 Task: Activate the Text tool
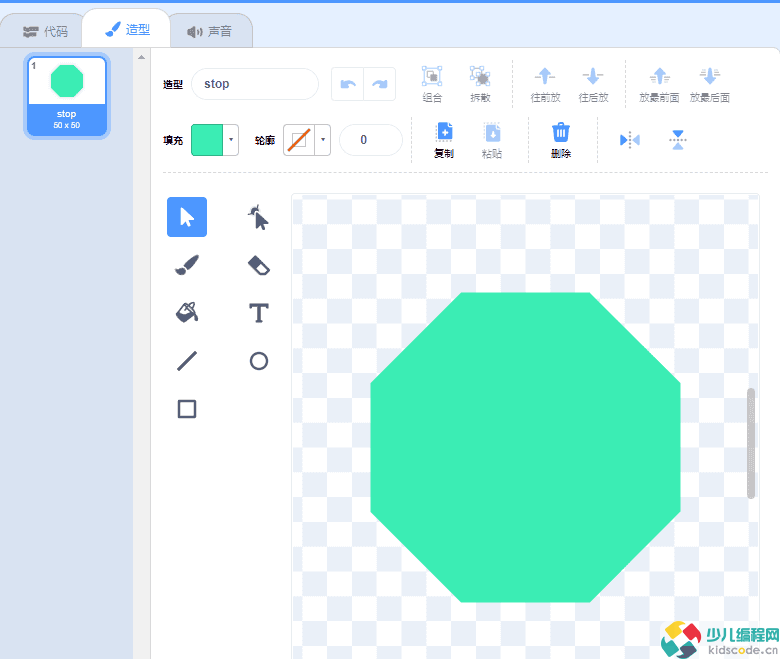click(258, 313)
